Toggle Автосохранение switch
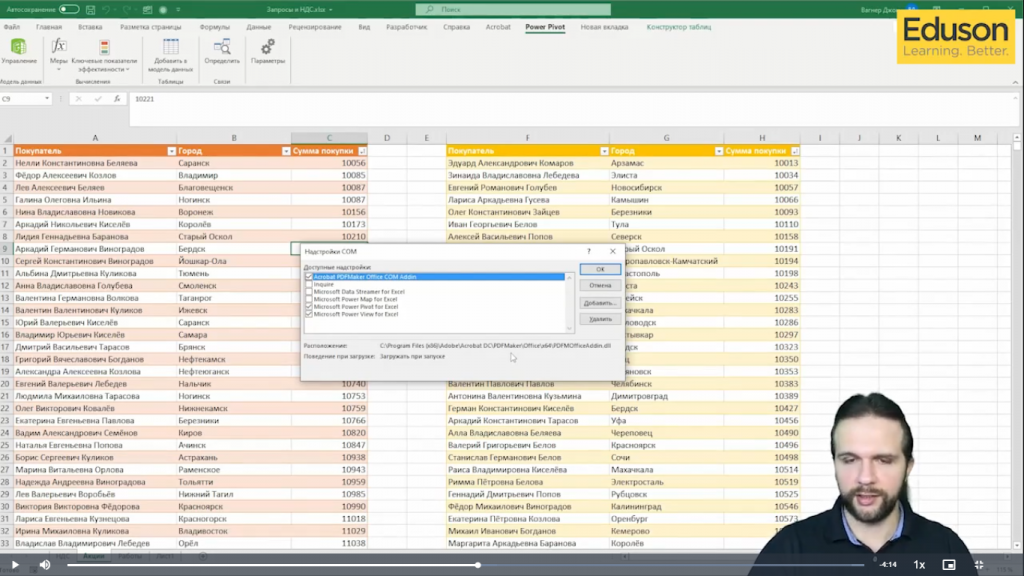 click(69, 10)
